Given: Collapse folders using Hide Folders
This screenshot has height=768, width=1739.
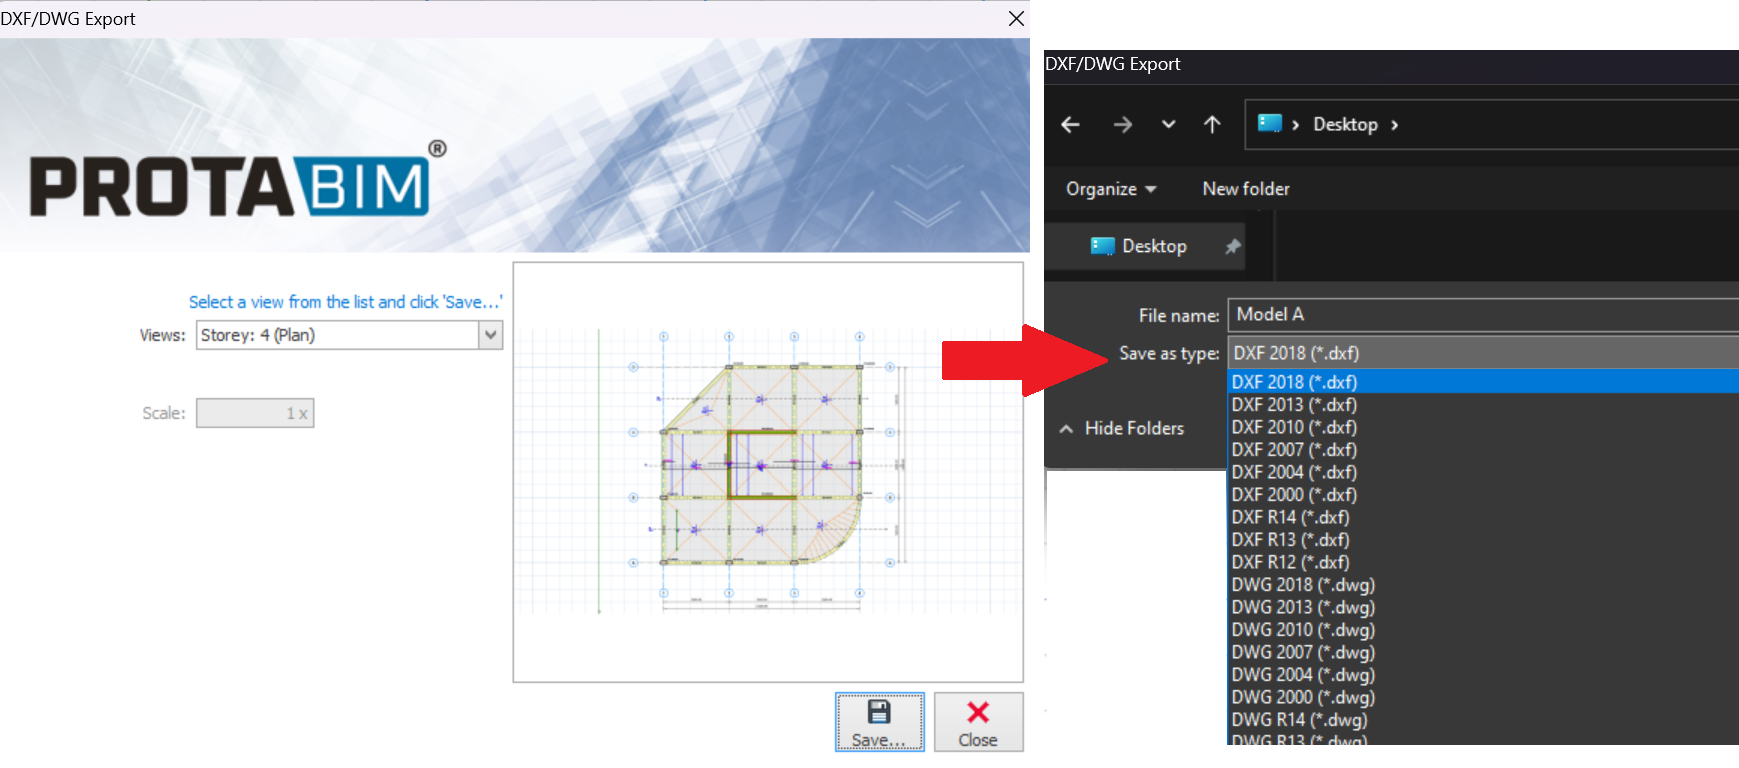Looking at the screenshot, I should [x=1122, y=428].
